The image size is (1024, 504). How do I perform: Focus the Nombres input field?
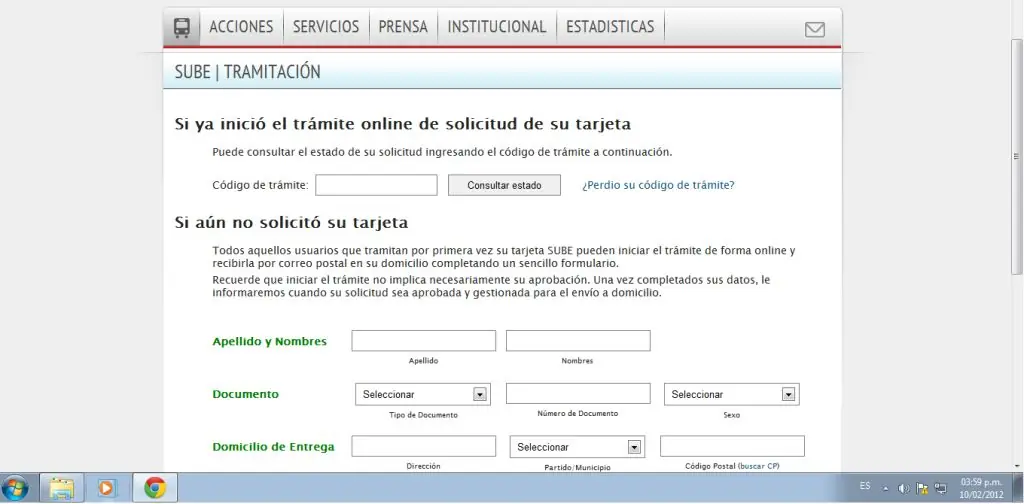[578, 341]
